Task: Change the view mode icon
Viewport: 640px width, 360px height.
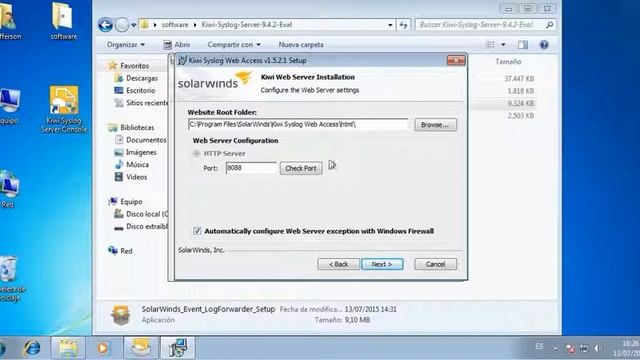Action: (x=491, y=44)
